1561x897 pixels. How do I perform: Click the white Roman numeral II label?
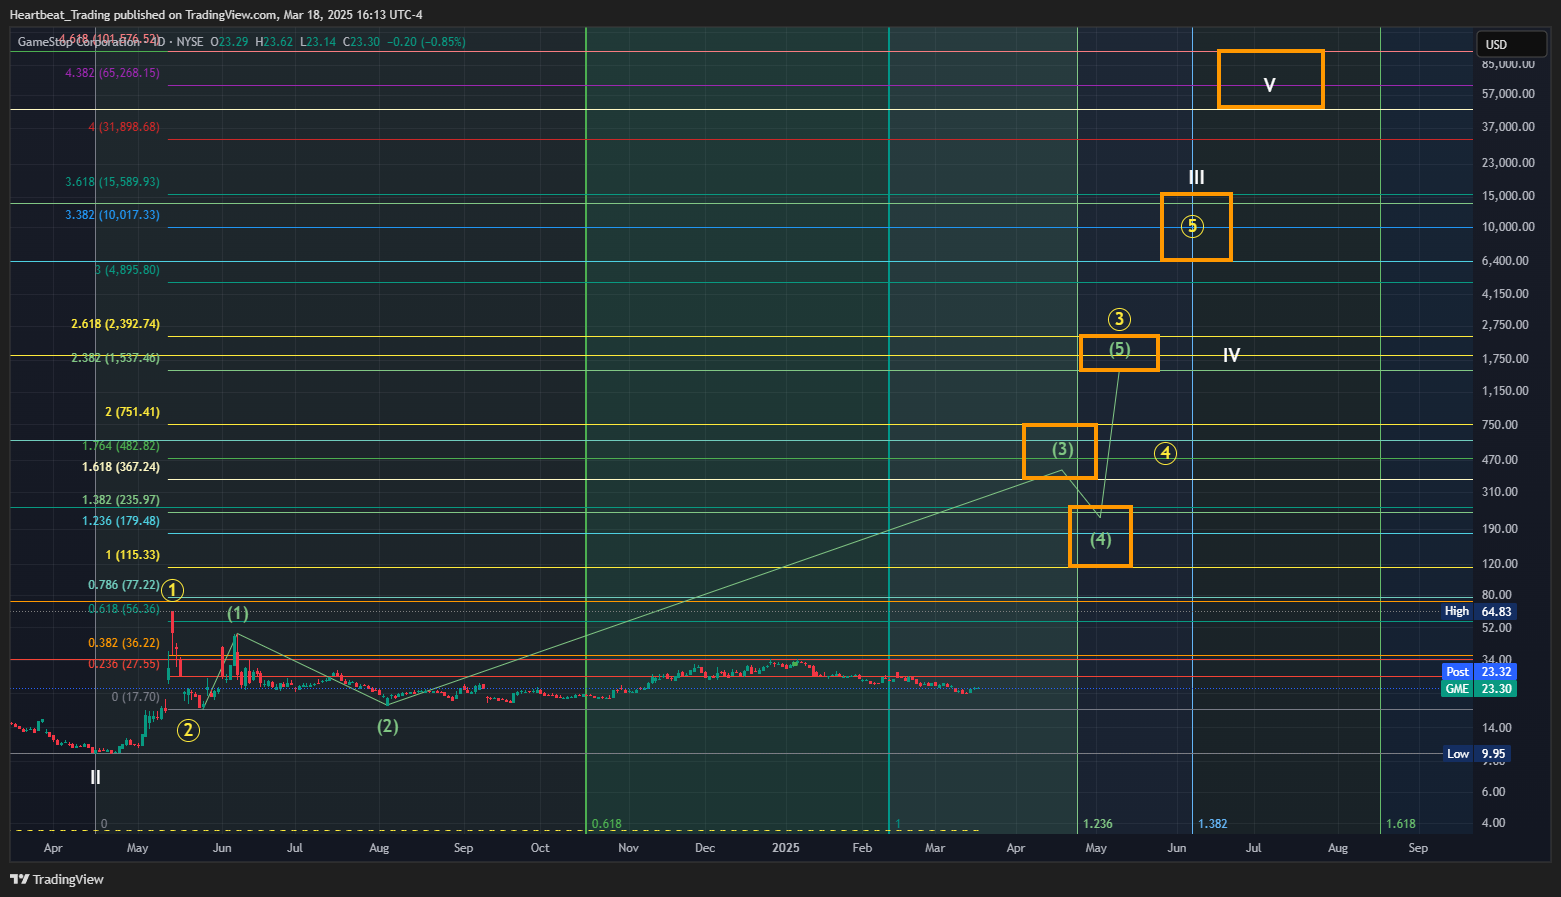[x=95, y=777]
